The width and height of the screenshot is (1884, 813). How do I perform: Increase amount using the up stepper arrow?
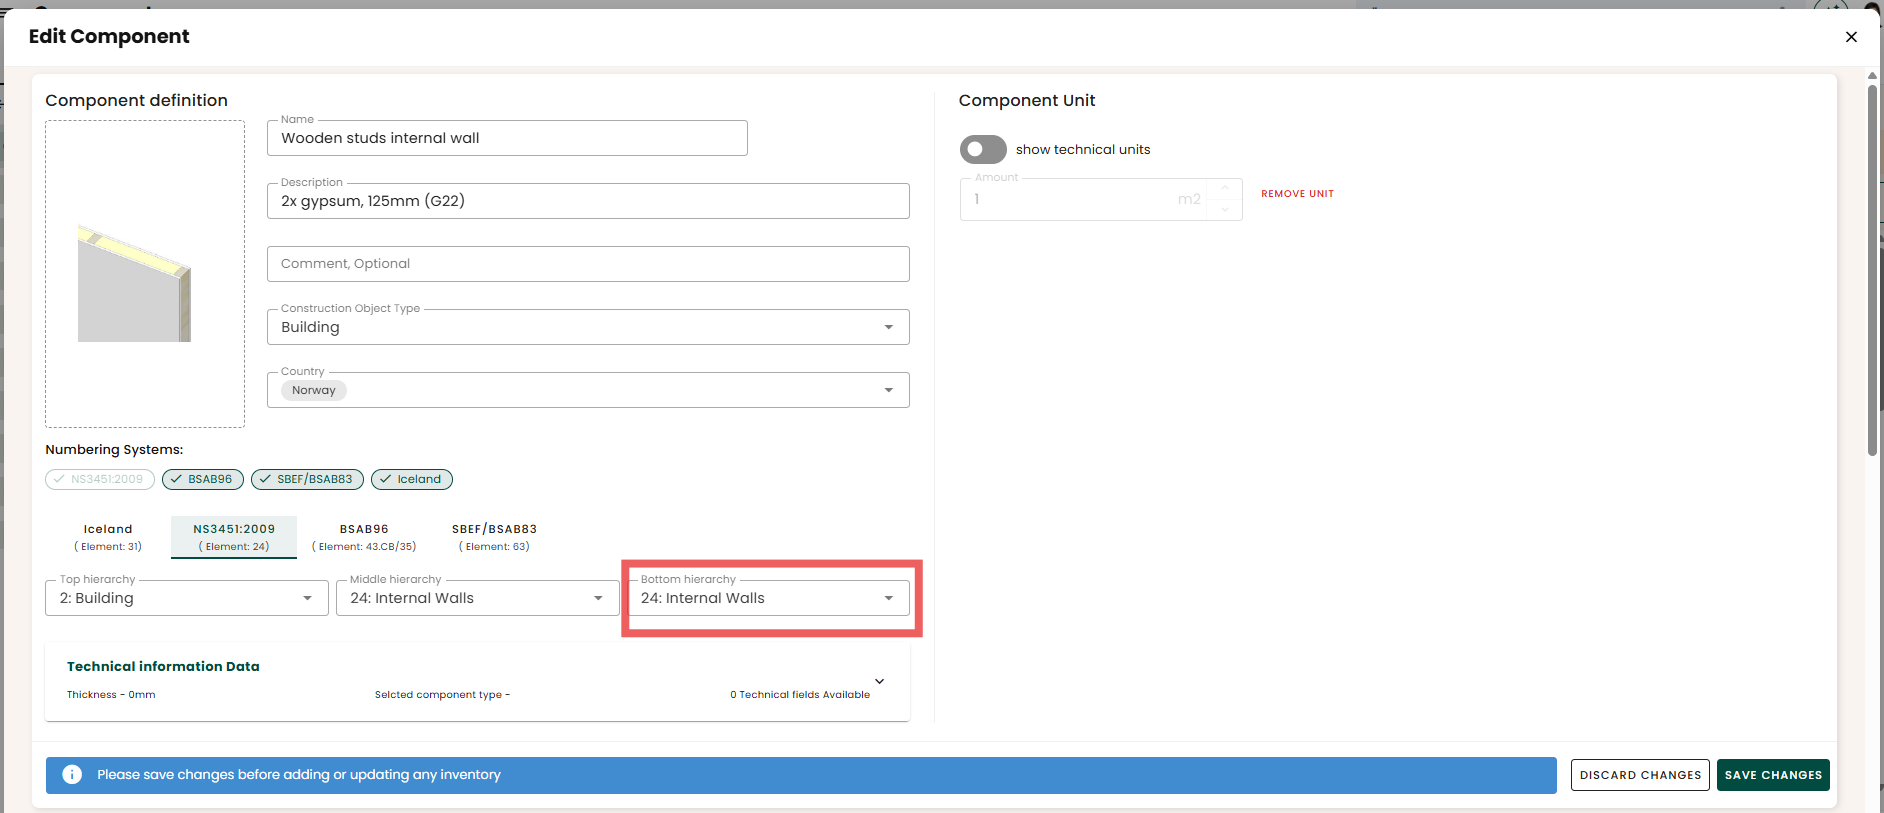click(x=1225, y=189)
